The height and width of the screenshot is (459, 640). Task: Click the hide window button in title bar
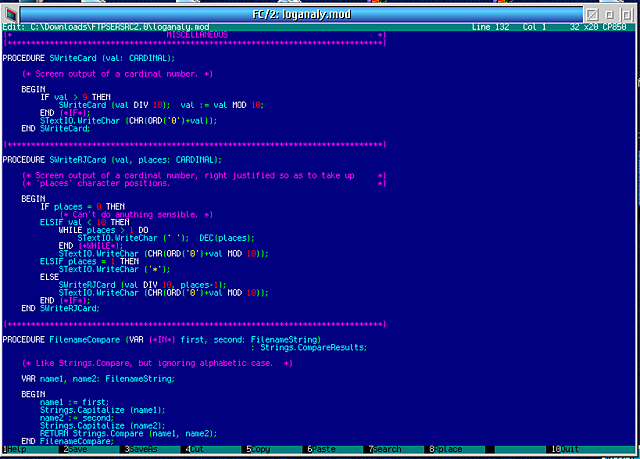592,15
